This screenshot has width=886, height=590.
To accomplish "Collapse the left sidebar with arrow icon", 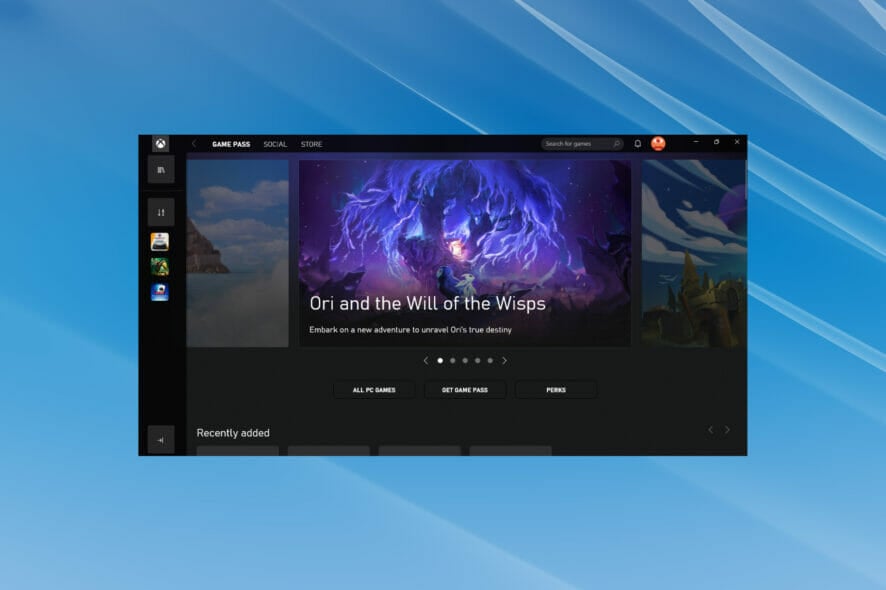I will point(161,440).
